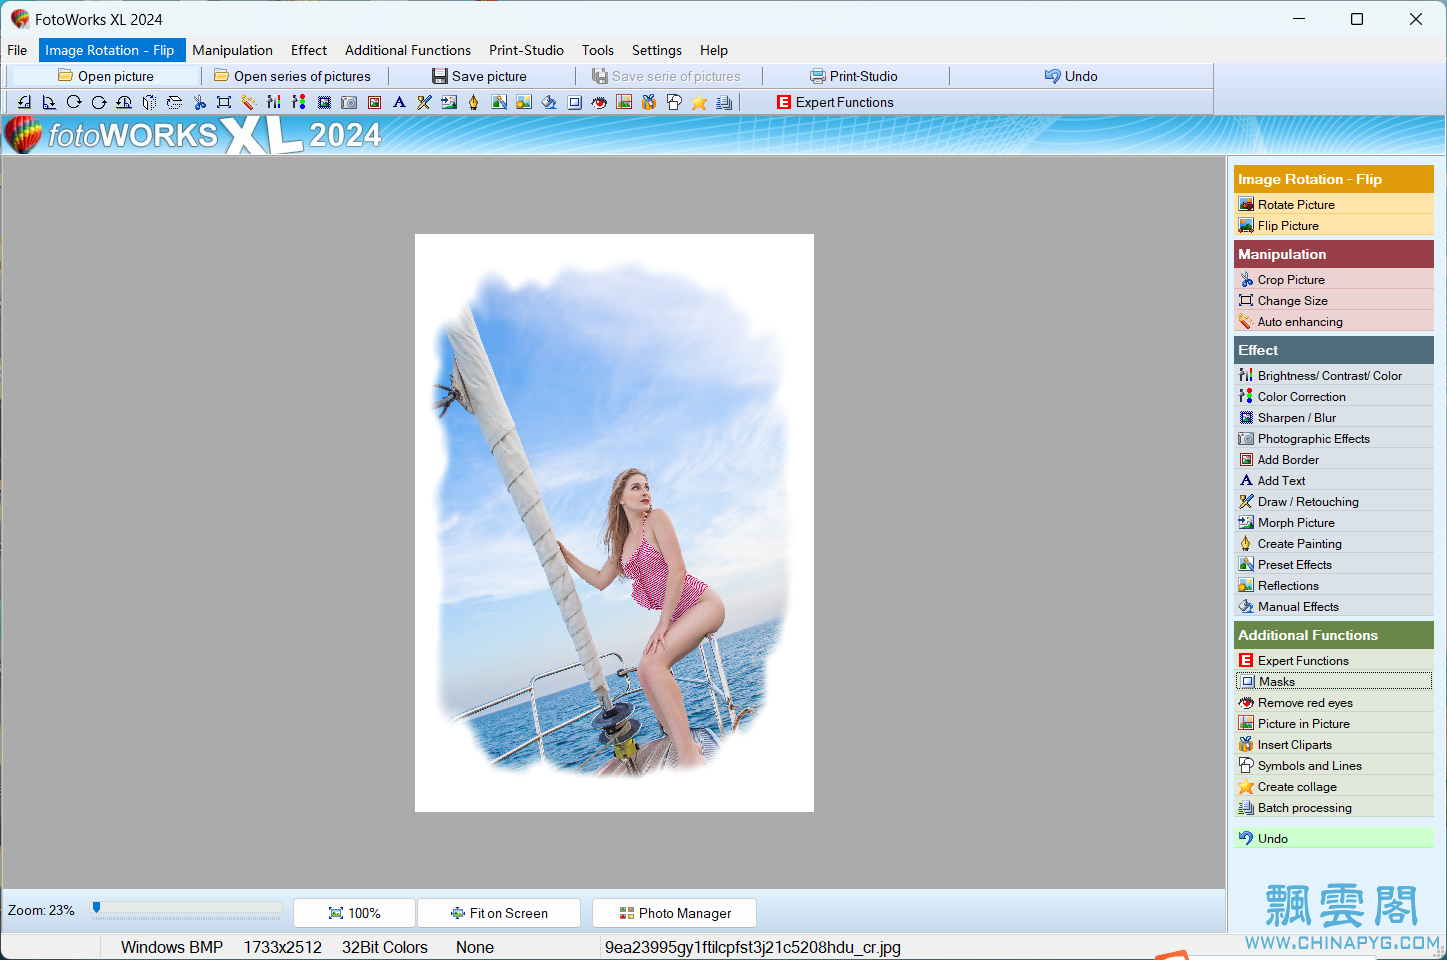
Task: Adjust the Zoom slider handle
Action: (96, 908)
